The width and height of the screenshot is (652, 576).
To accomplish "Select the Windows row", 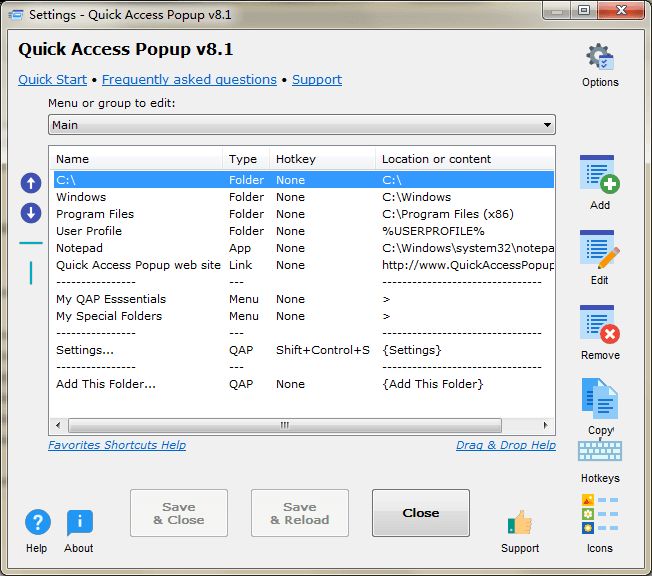I will 304,197.
